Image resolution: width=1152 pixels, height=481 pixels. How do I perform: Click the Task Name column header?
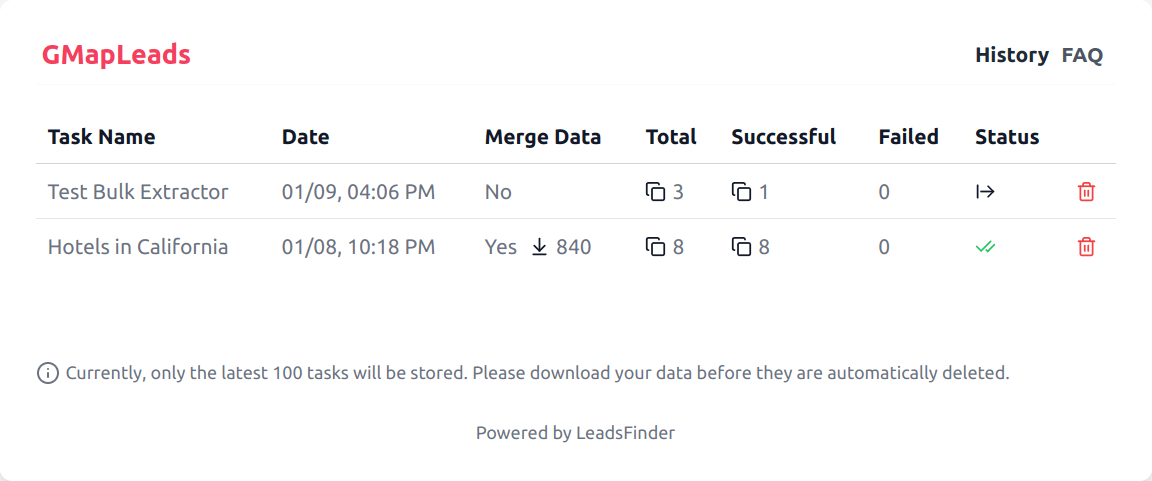[102, 137]
